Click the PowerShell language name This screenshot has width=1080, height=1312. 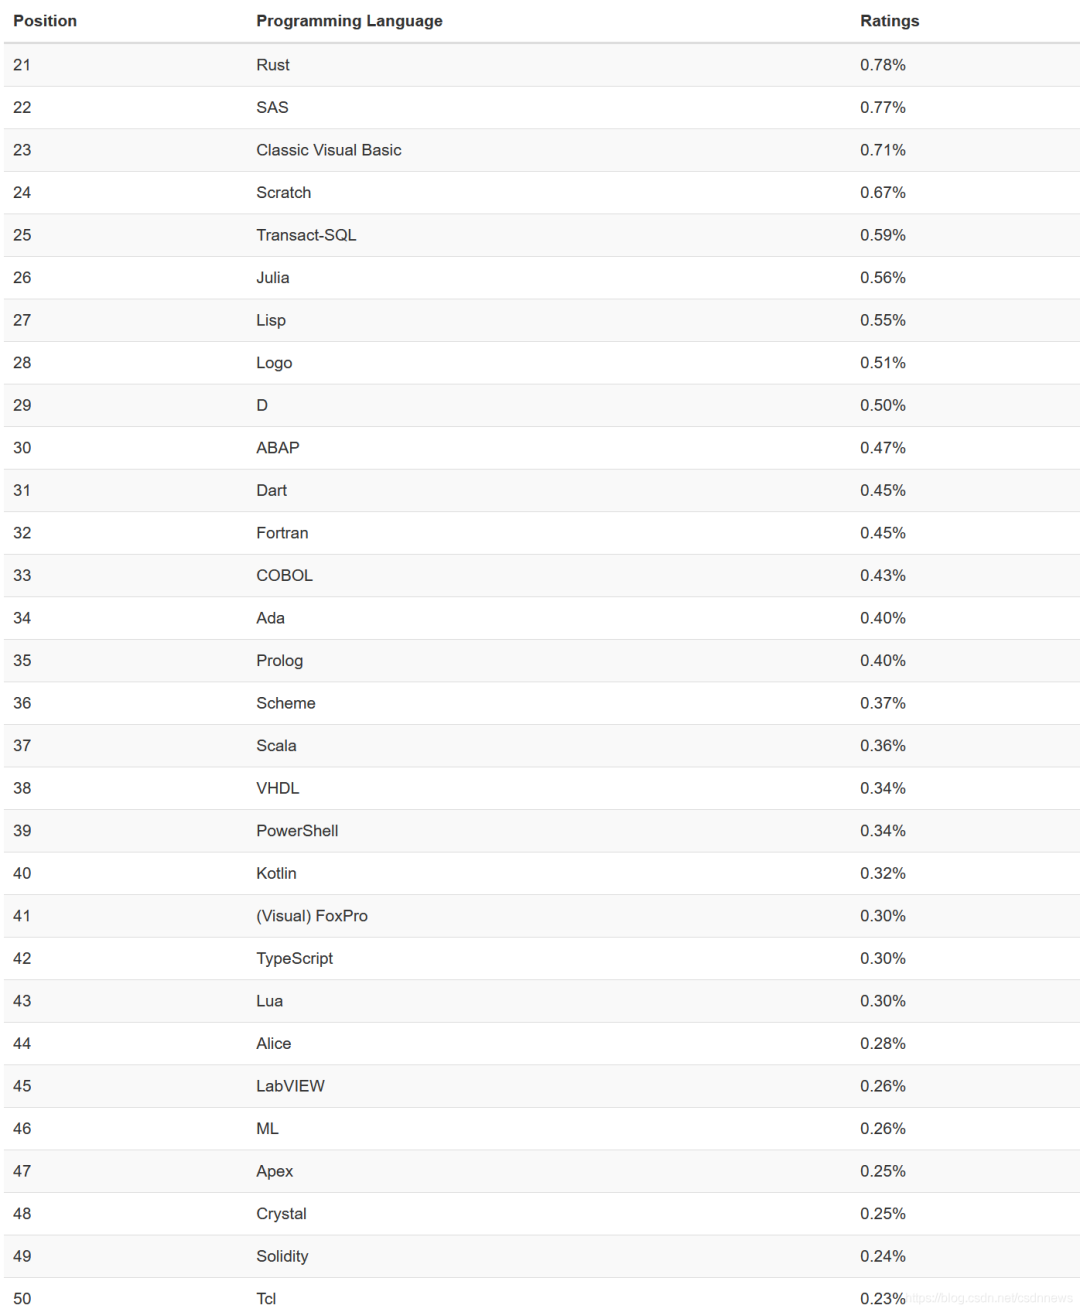pos(297,831)
